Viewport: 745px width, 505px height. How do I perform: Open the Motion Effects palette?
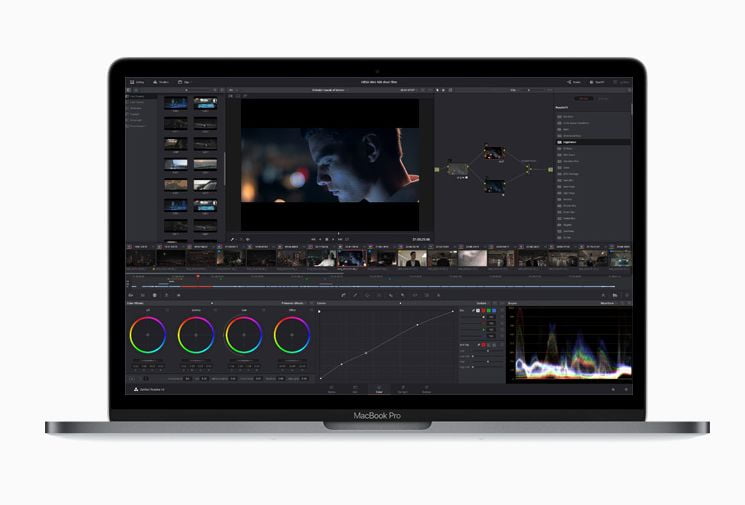[x=179, y=295]
